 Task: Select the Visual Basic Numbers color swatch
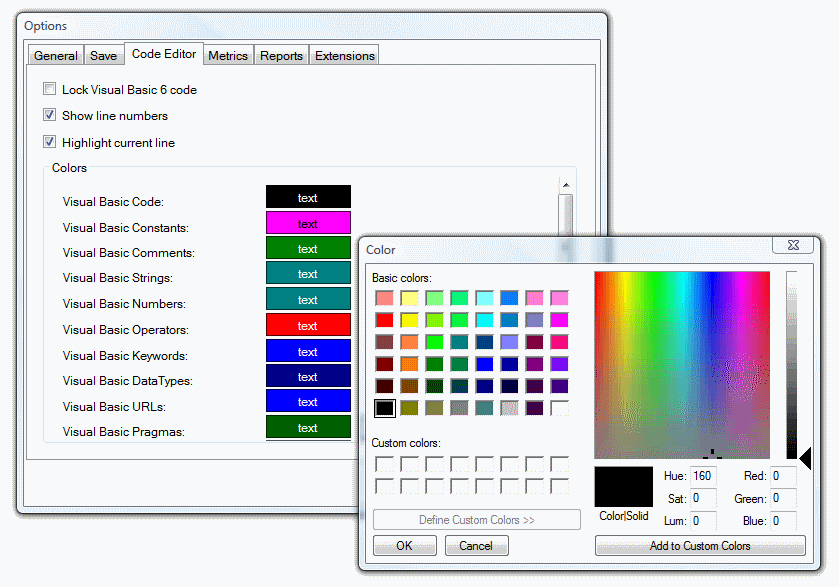[308, 299]
